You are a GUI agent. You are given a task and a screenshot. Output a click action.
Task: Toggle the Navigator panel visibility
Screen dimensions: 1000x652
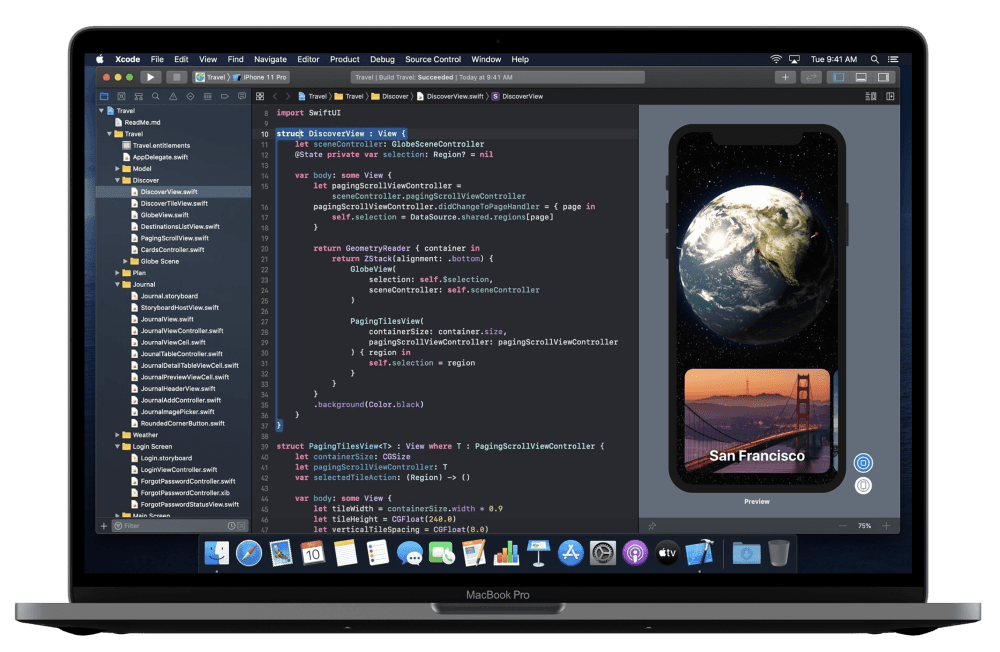(x=839, y=77)
